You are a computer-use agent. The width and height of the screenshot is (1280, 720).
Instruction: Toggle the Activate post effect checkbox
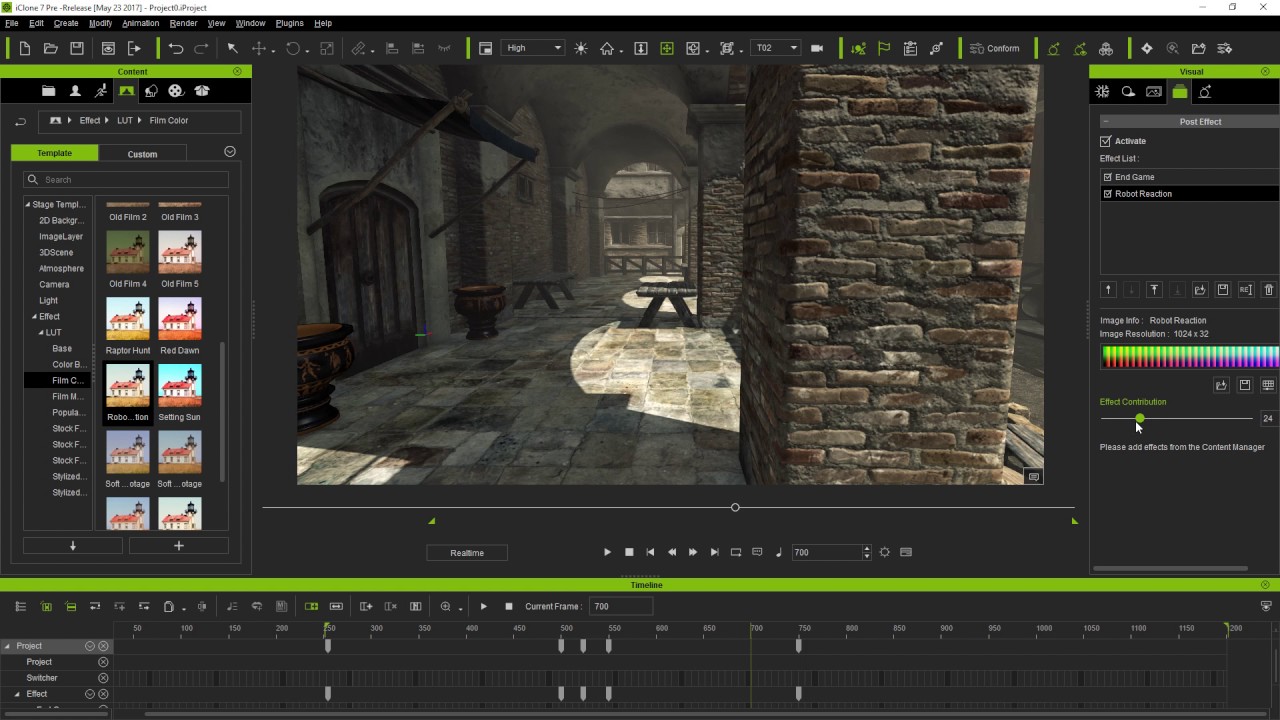coord(1106,141)
